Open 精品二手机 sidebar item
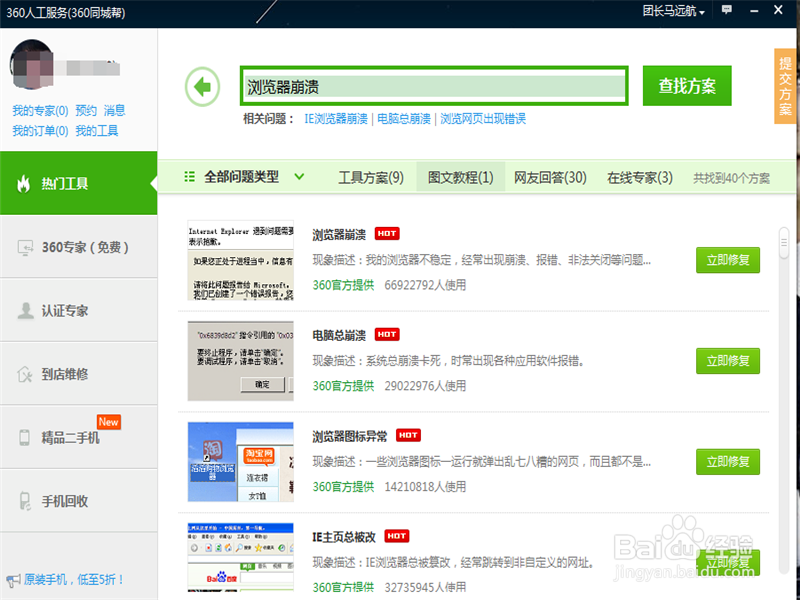800x600 pixels. [x=79, y=437]
